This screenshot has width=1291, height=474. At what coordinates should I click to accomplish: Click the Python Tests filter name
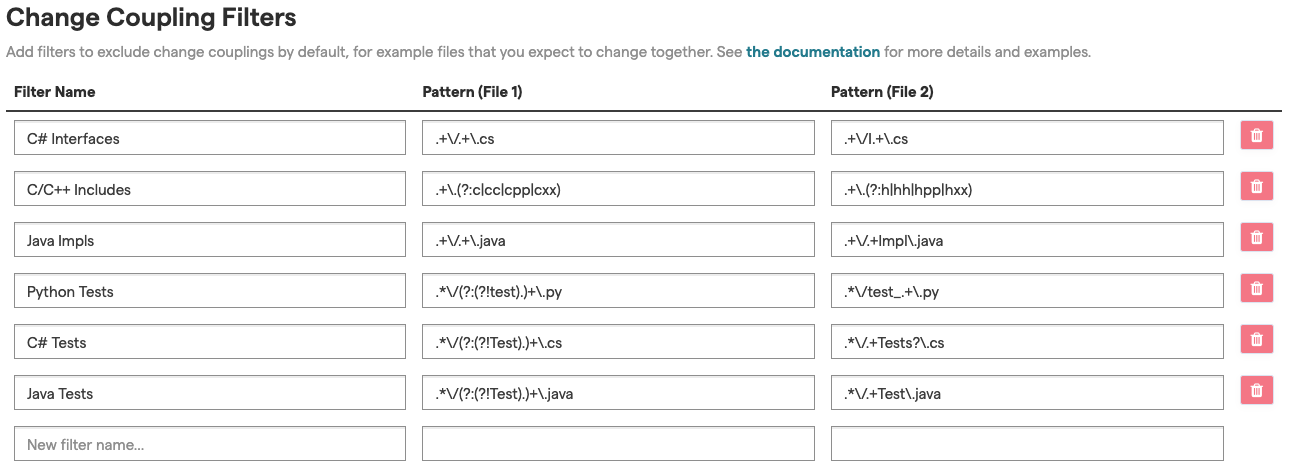click(x=210, y=291)
